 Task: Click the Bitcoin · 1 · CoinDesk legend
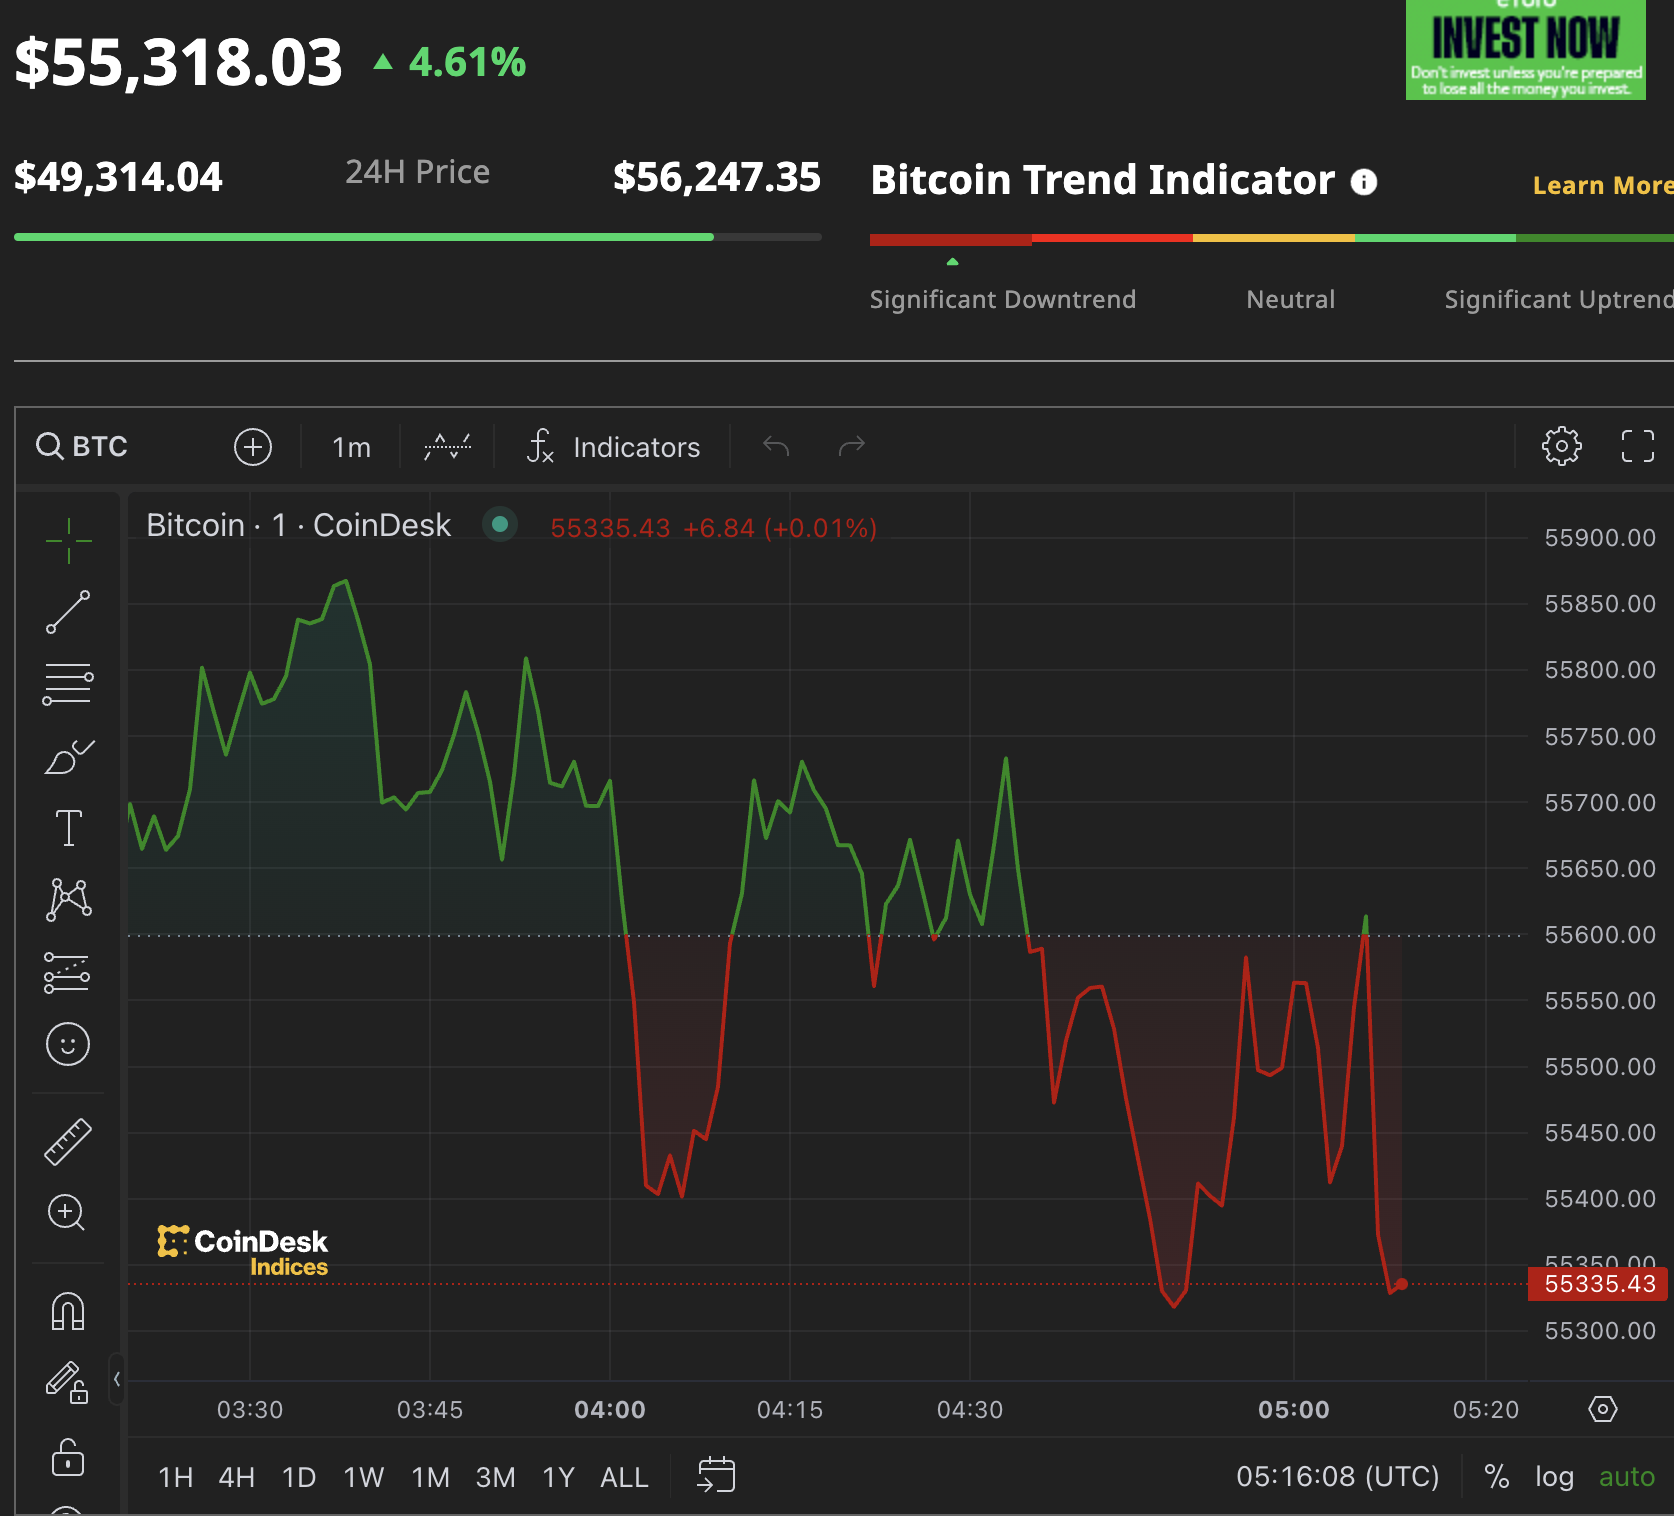[298, 525]
